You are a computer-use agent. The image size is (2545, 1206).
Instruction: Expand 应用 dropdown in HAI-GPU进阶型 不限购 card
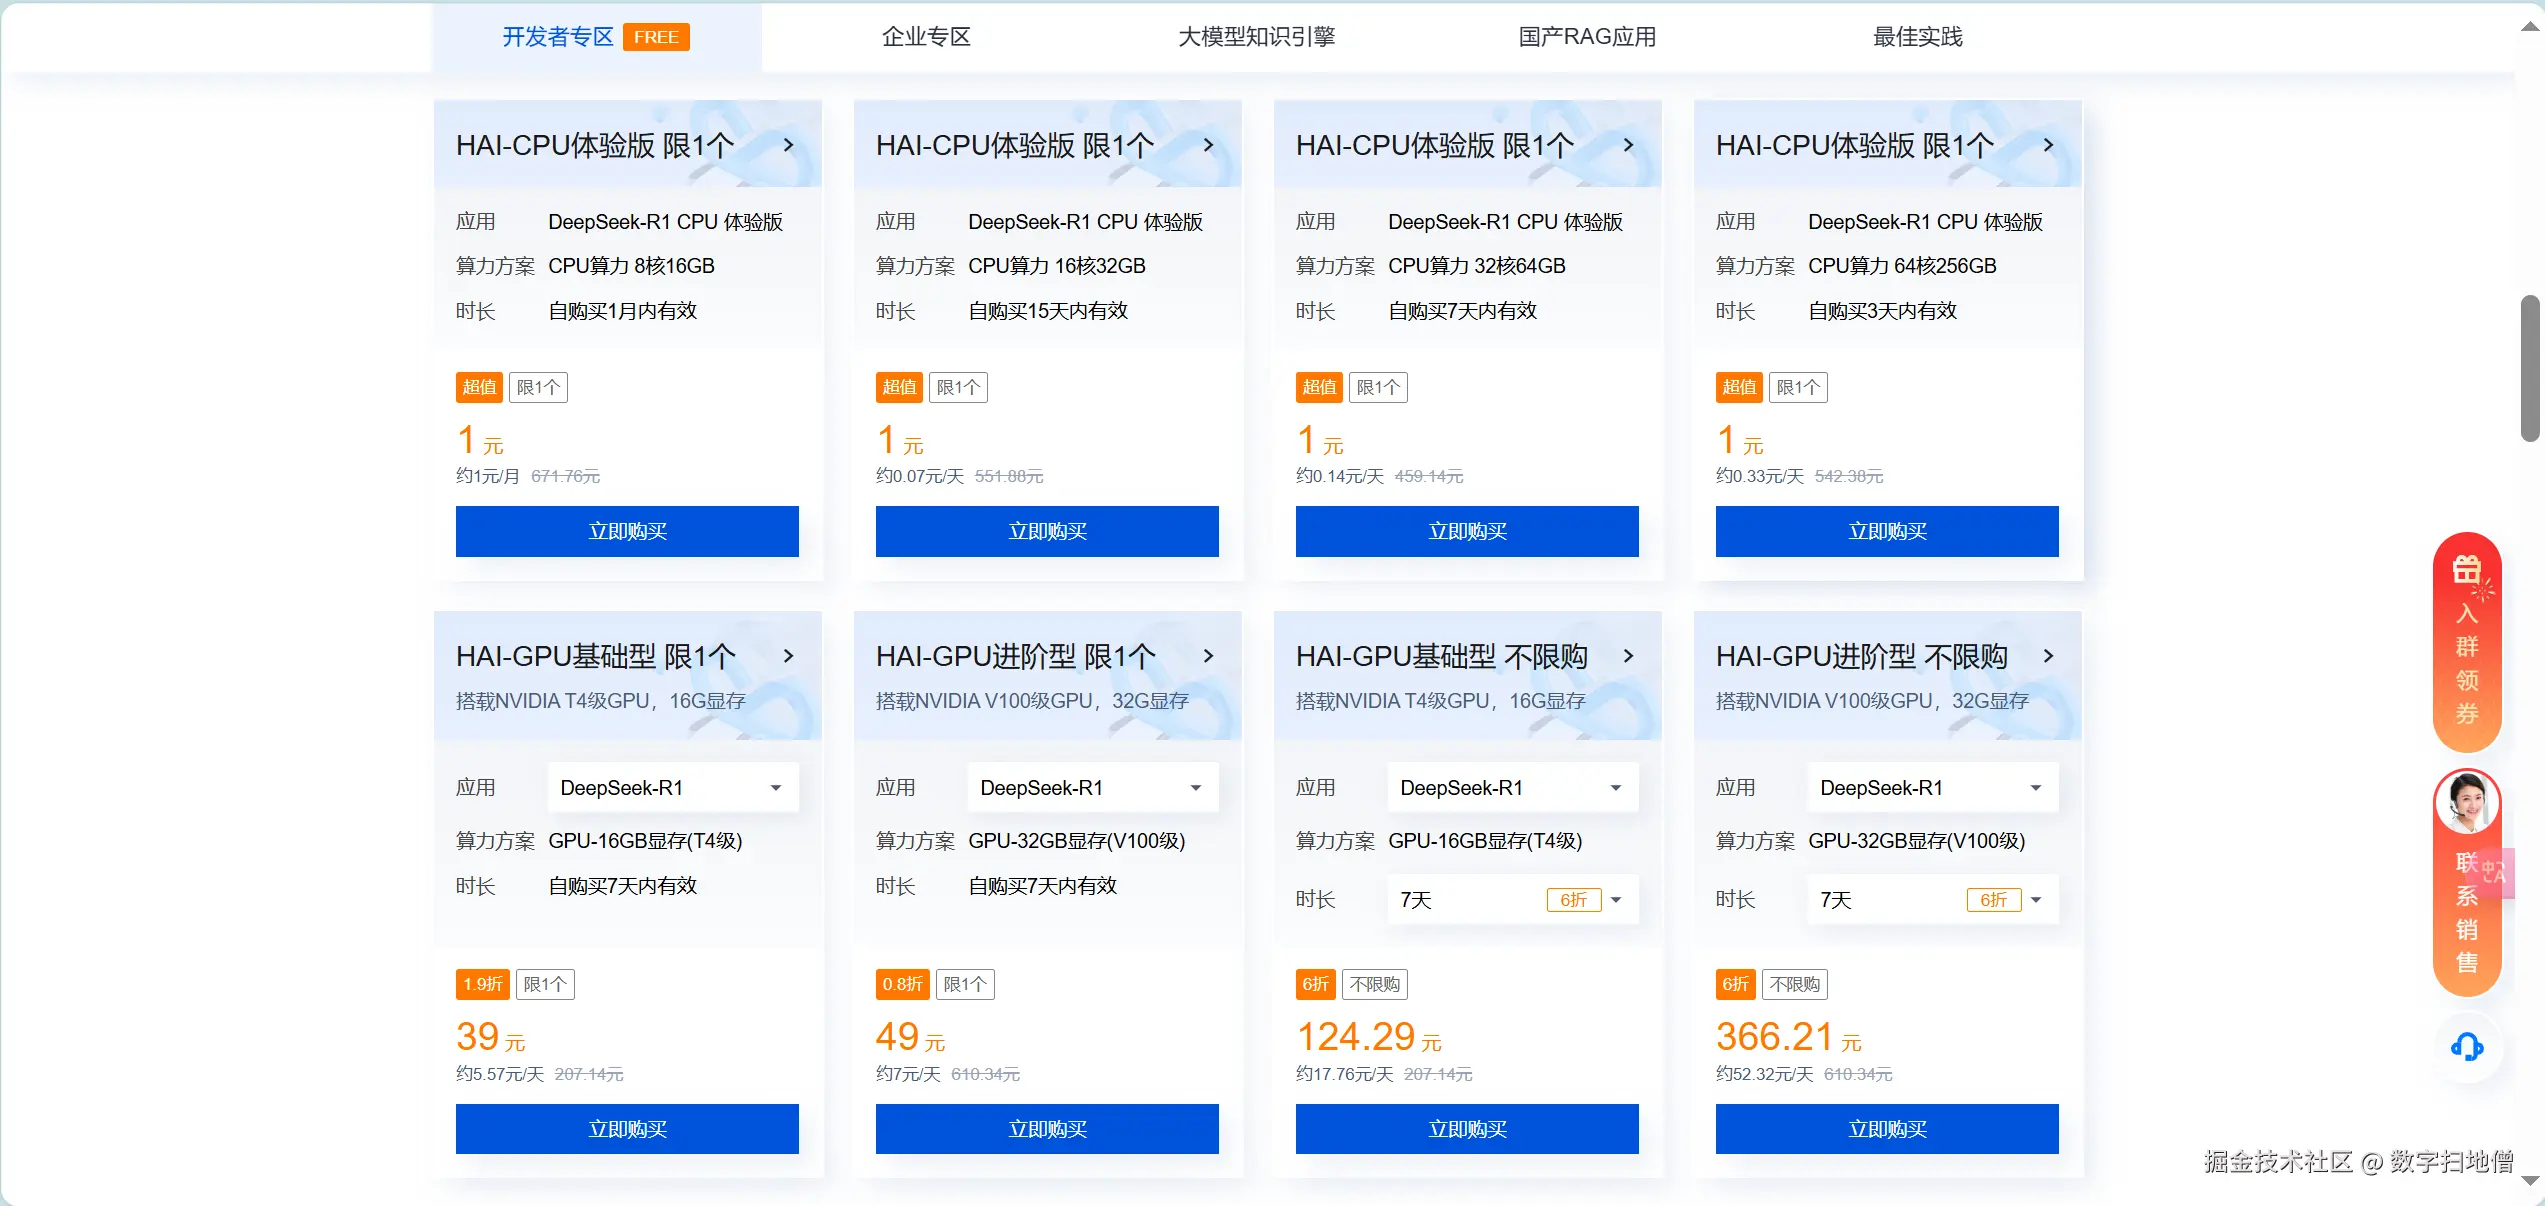(1933, 788)
